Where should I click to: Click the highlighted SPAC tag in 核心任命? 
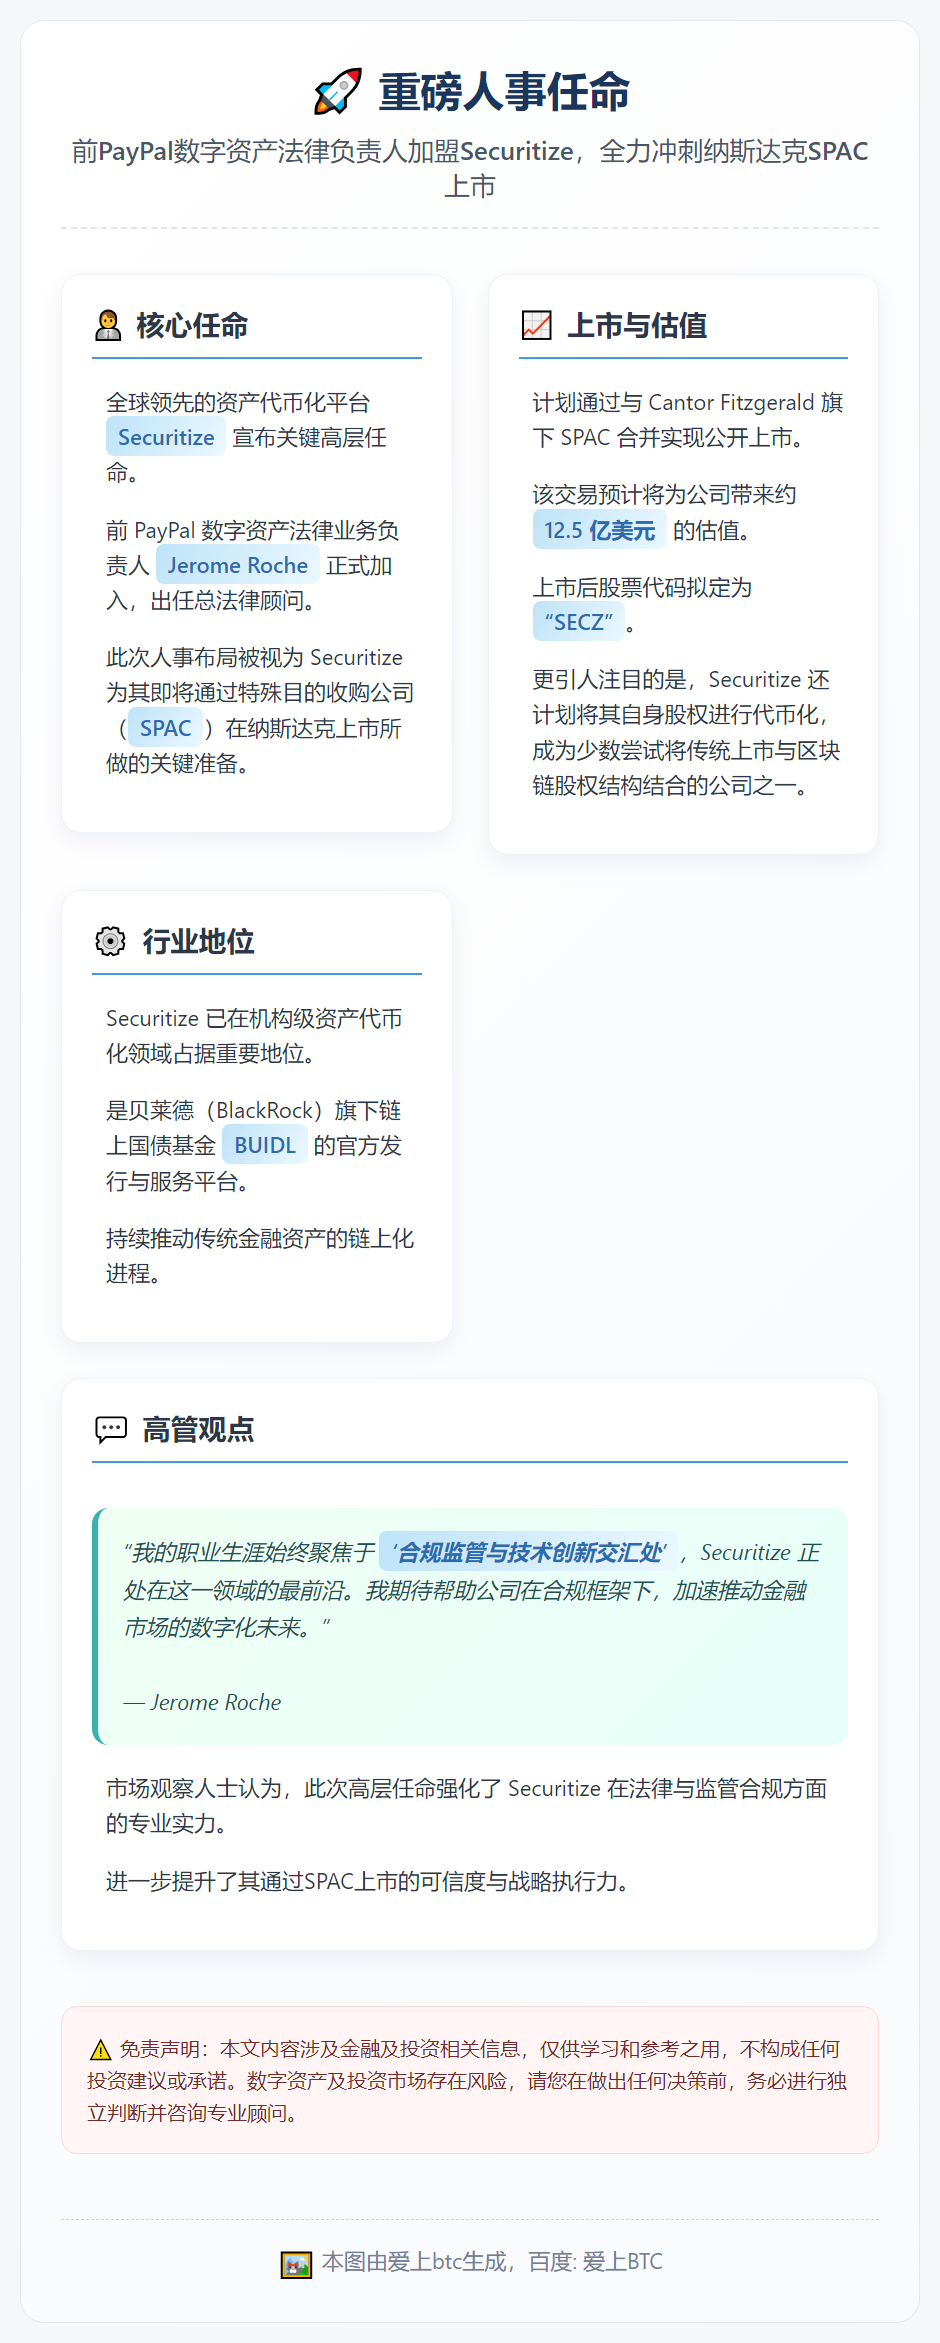(x=165, y=729)
